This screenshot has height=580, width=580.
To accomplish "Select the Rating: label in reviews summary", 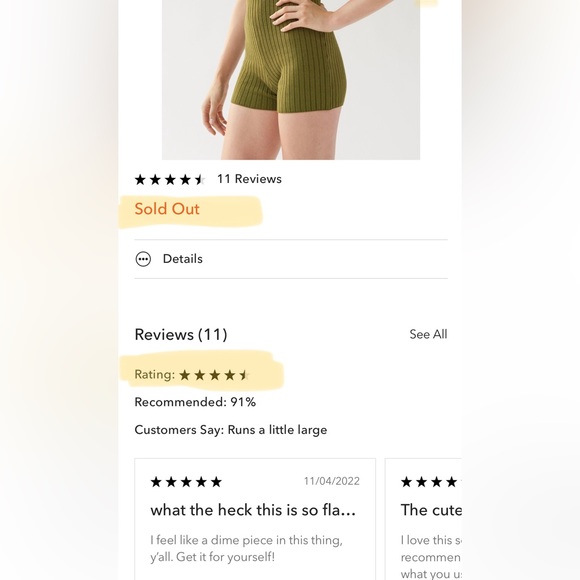I will click(155, 374).
